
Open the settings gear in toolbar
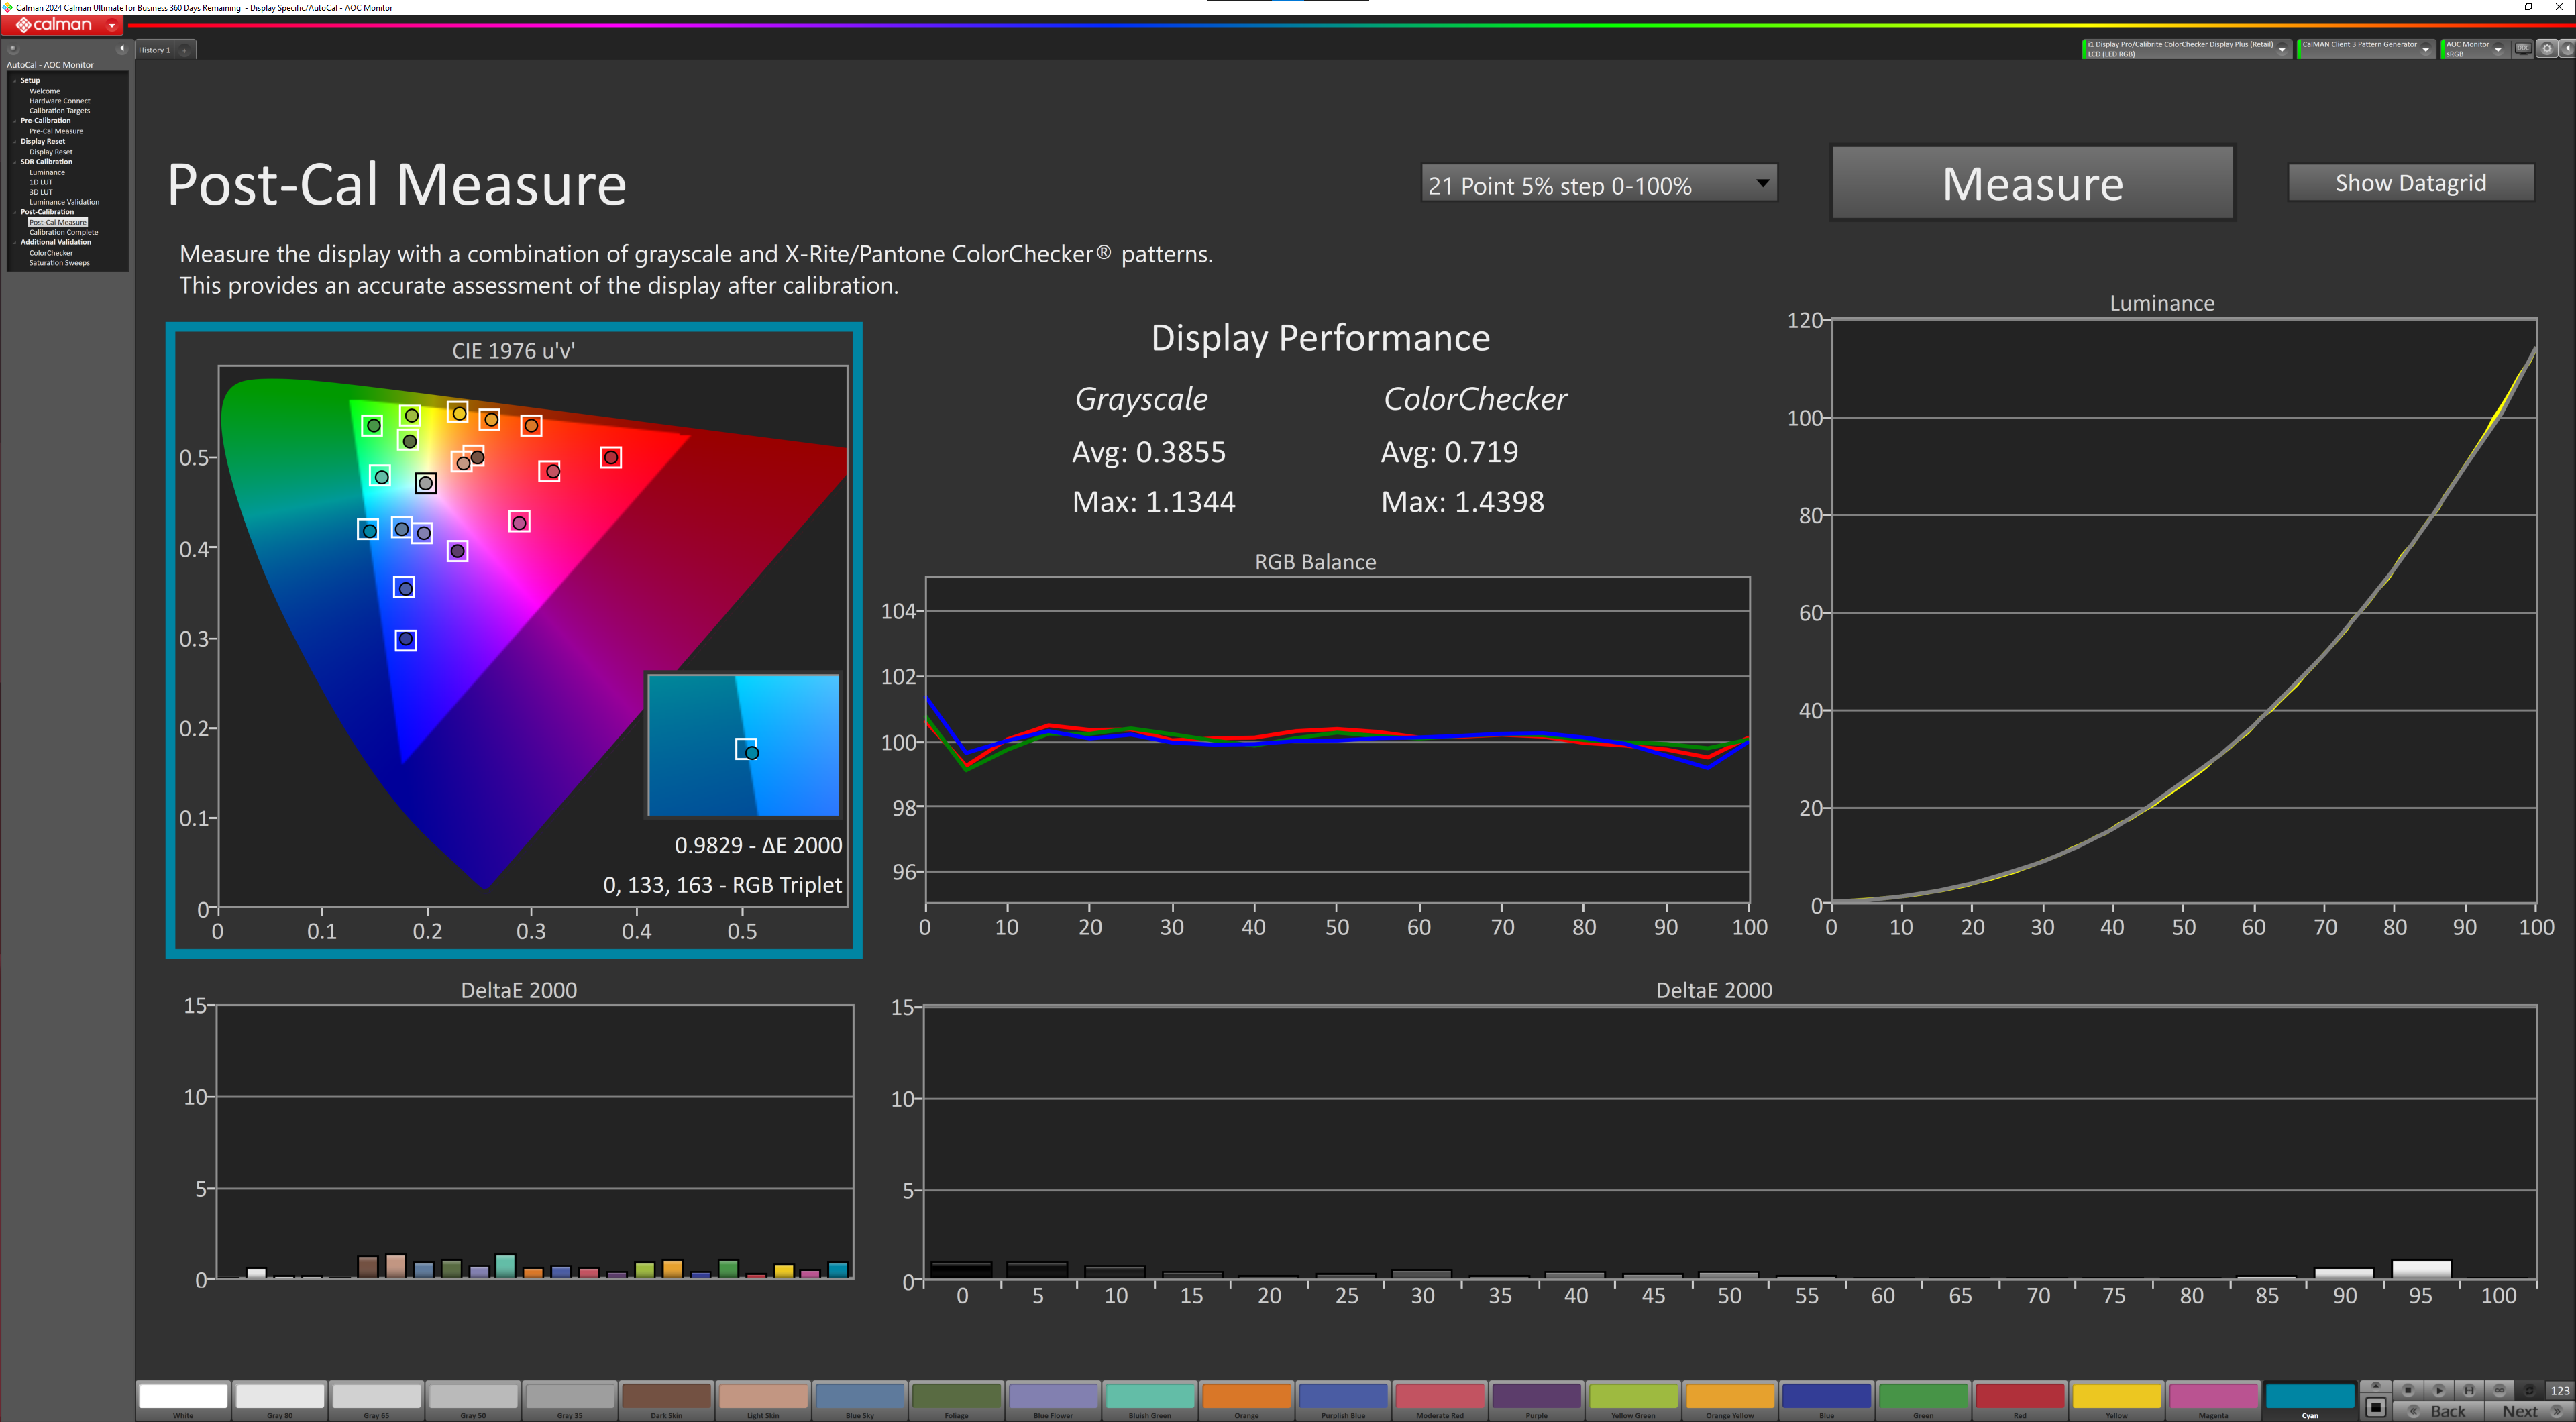[2547, 49]
